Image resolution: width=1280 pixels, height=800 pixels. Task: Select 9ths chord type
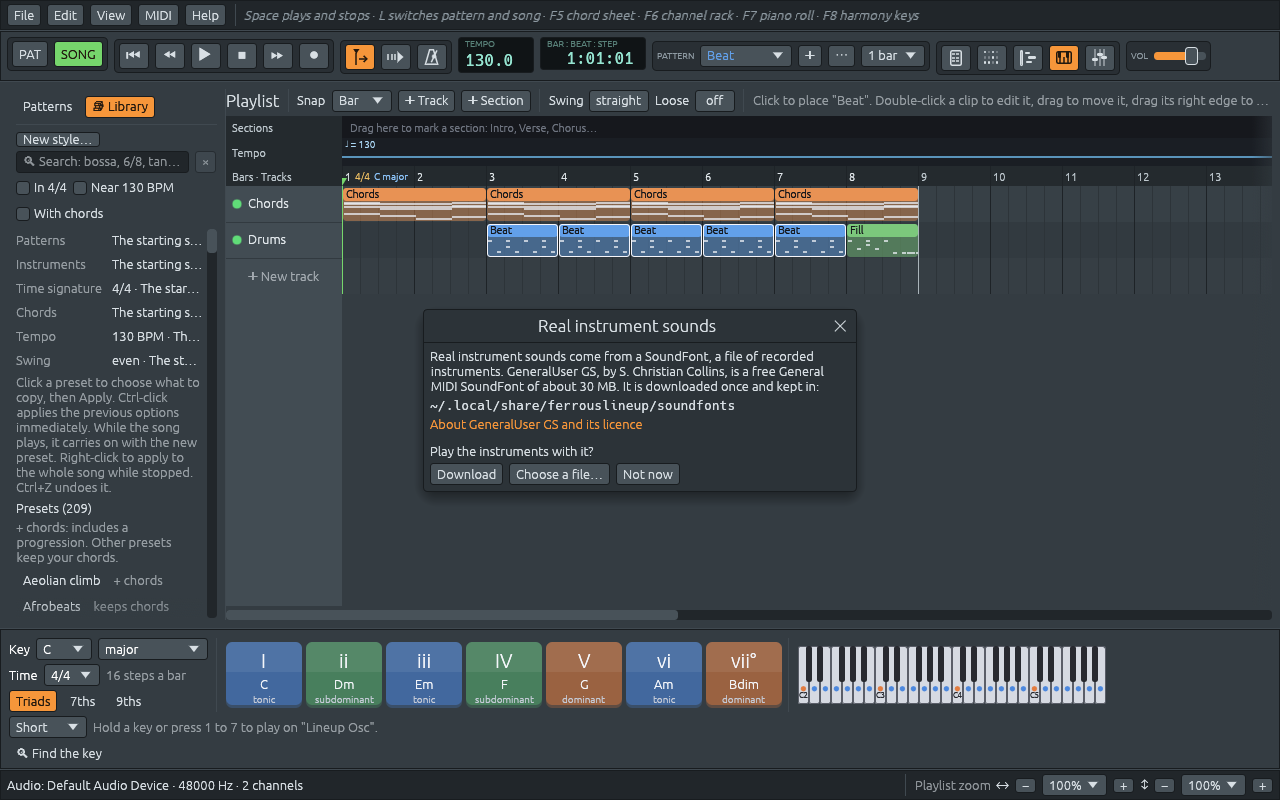tap(129, 702)
